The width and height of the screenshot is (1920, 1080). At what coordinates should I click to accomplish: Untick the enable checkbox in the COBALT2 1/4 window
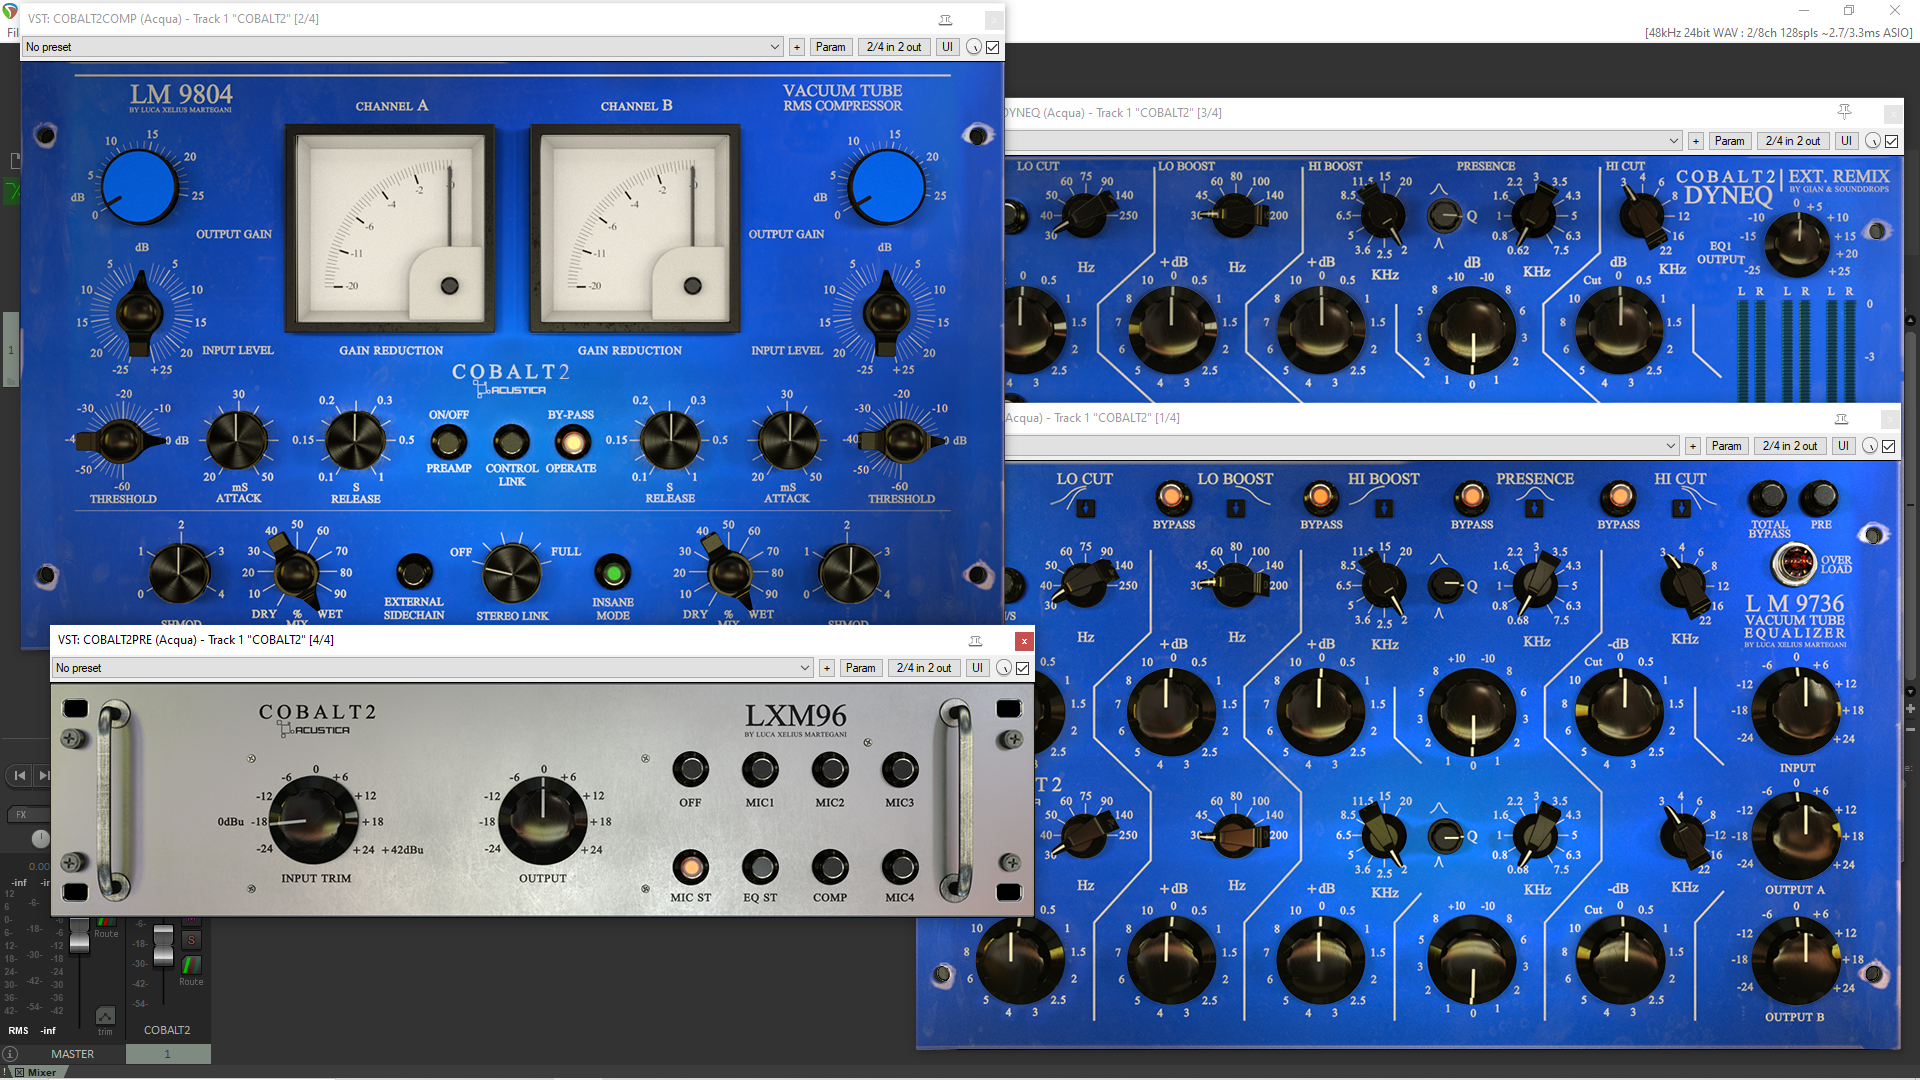[1888, 446]
